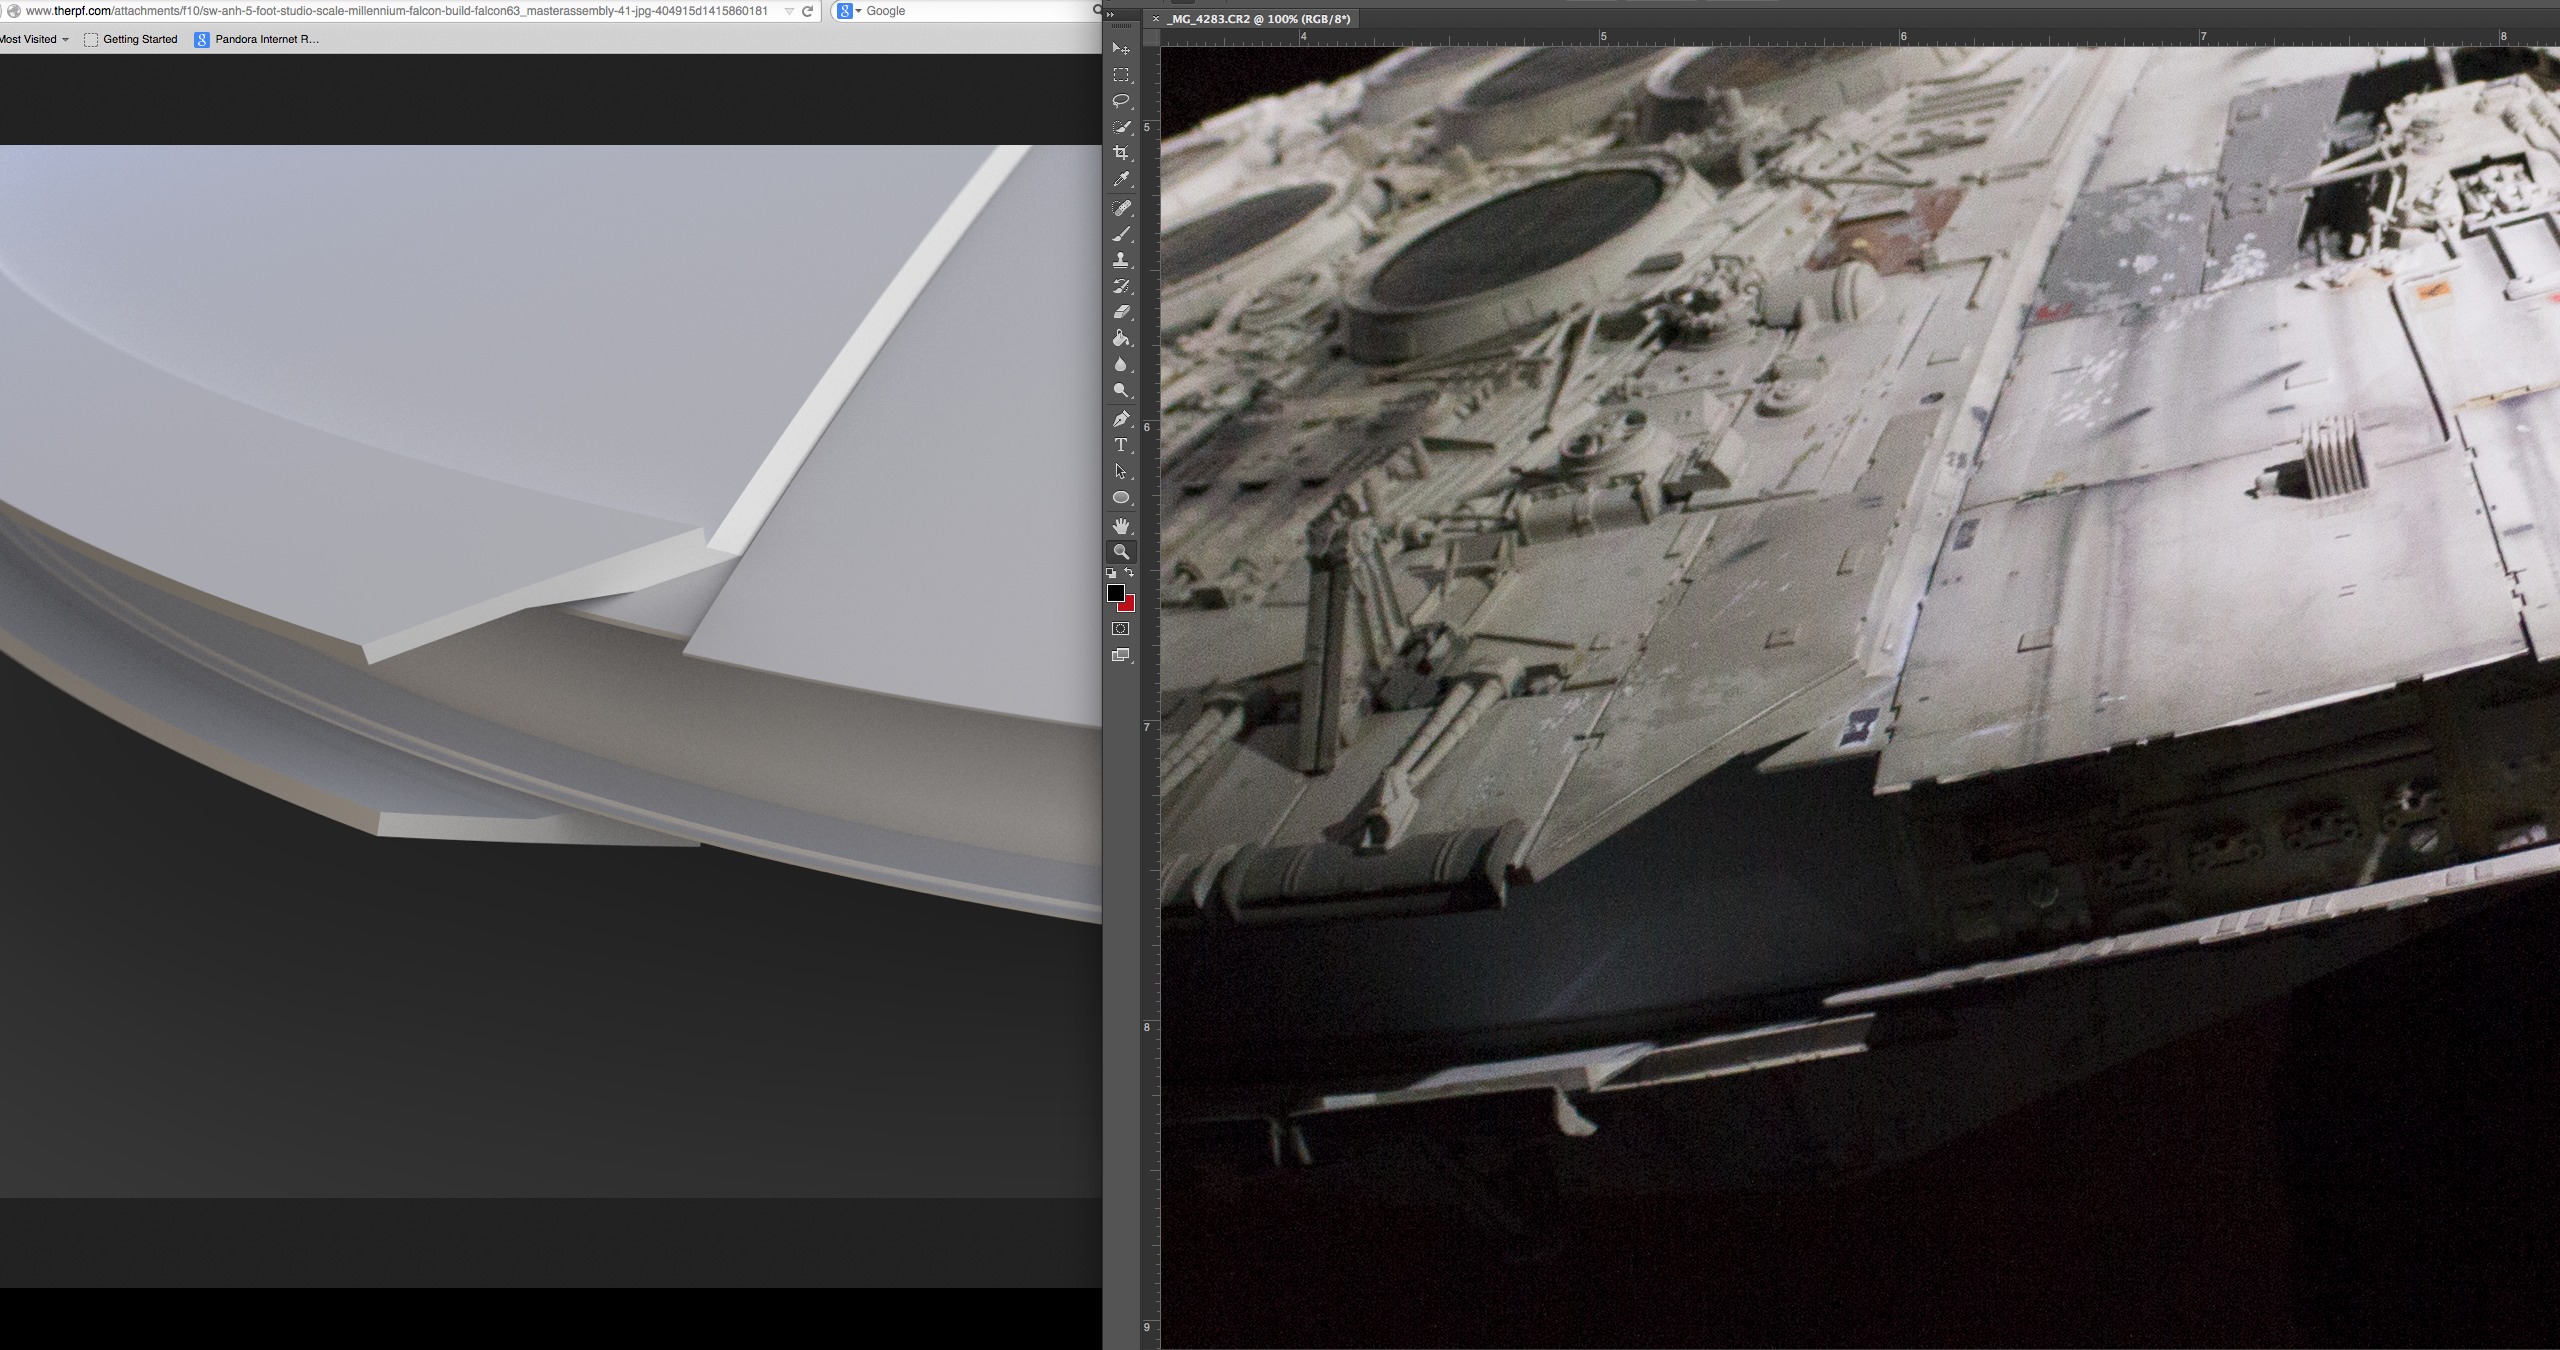2560x1350 pixels.
Task: Select the Horizontal Type tool
Action: [1121, 445]
